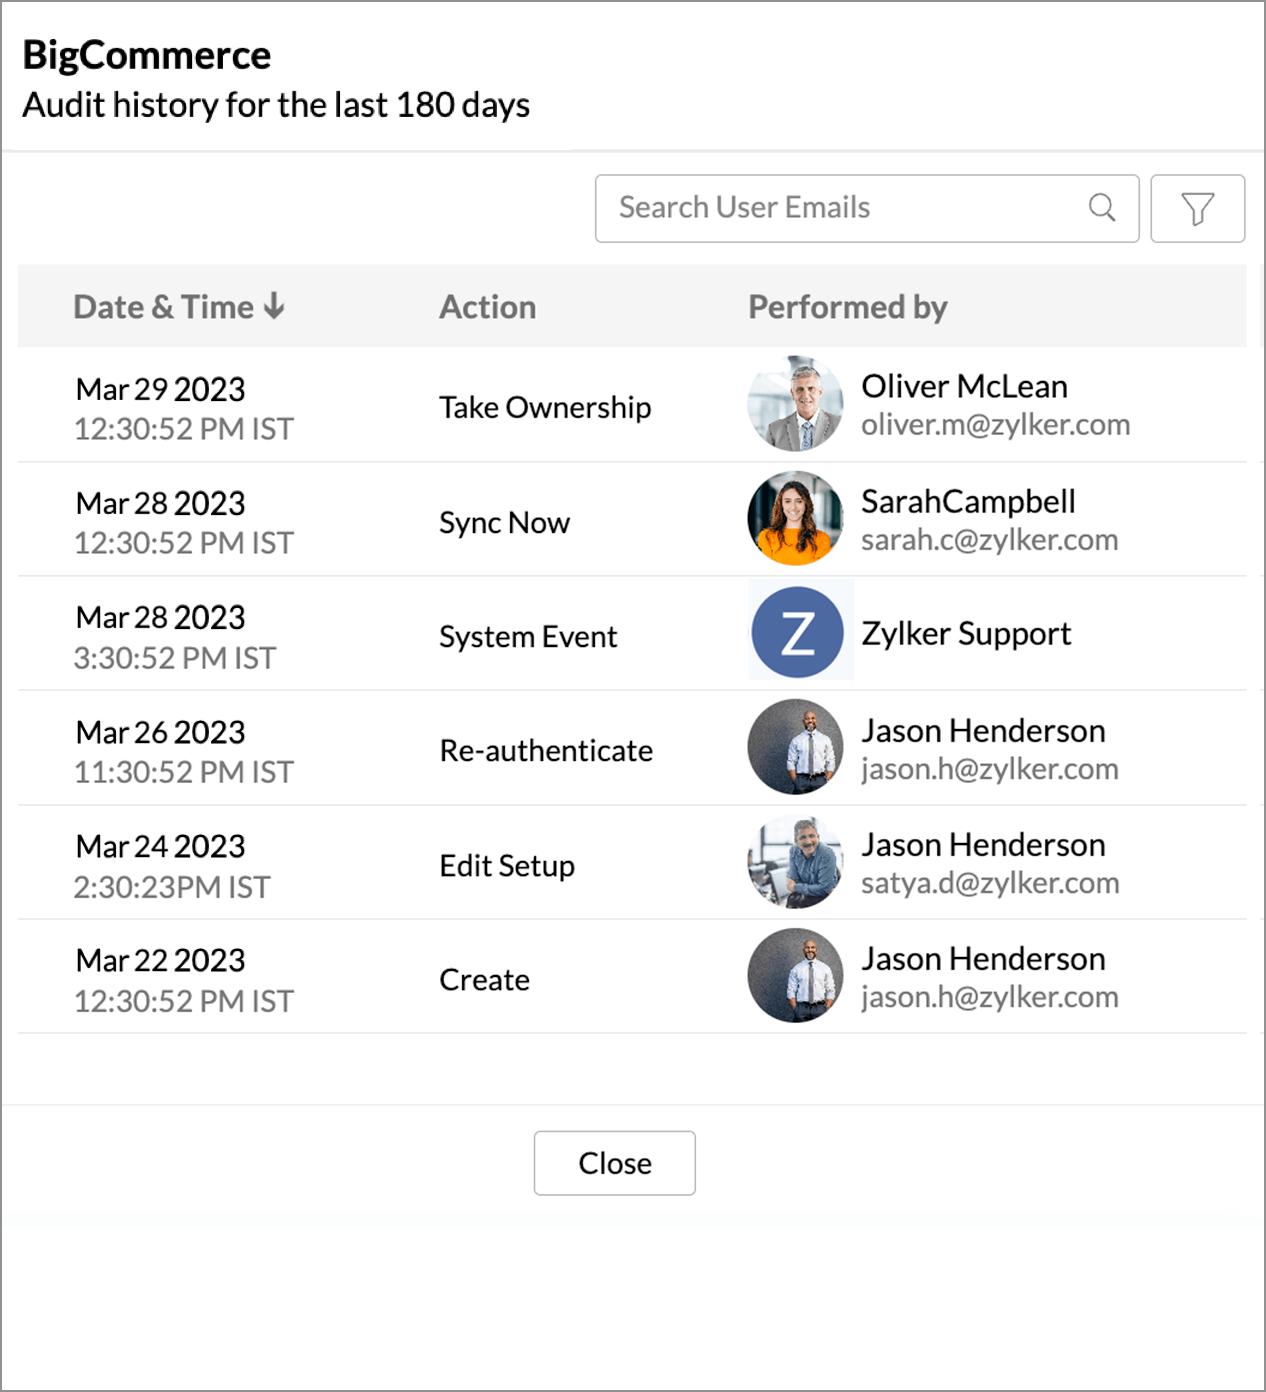
Task: Click the Date & Time sort arrow
Action: click(275, 306)
